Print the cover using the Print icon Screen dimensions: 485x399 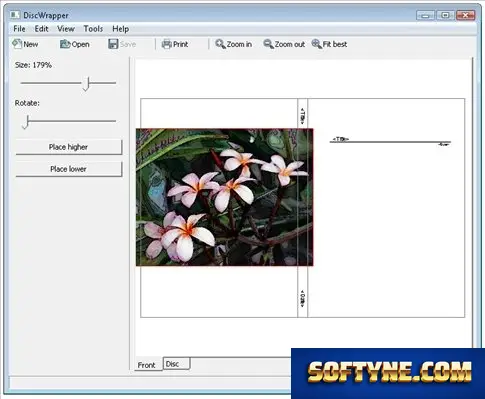coord(166,44)
